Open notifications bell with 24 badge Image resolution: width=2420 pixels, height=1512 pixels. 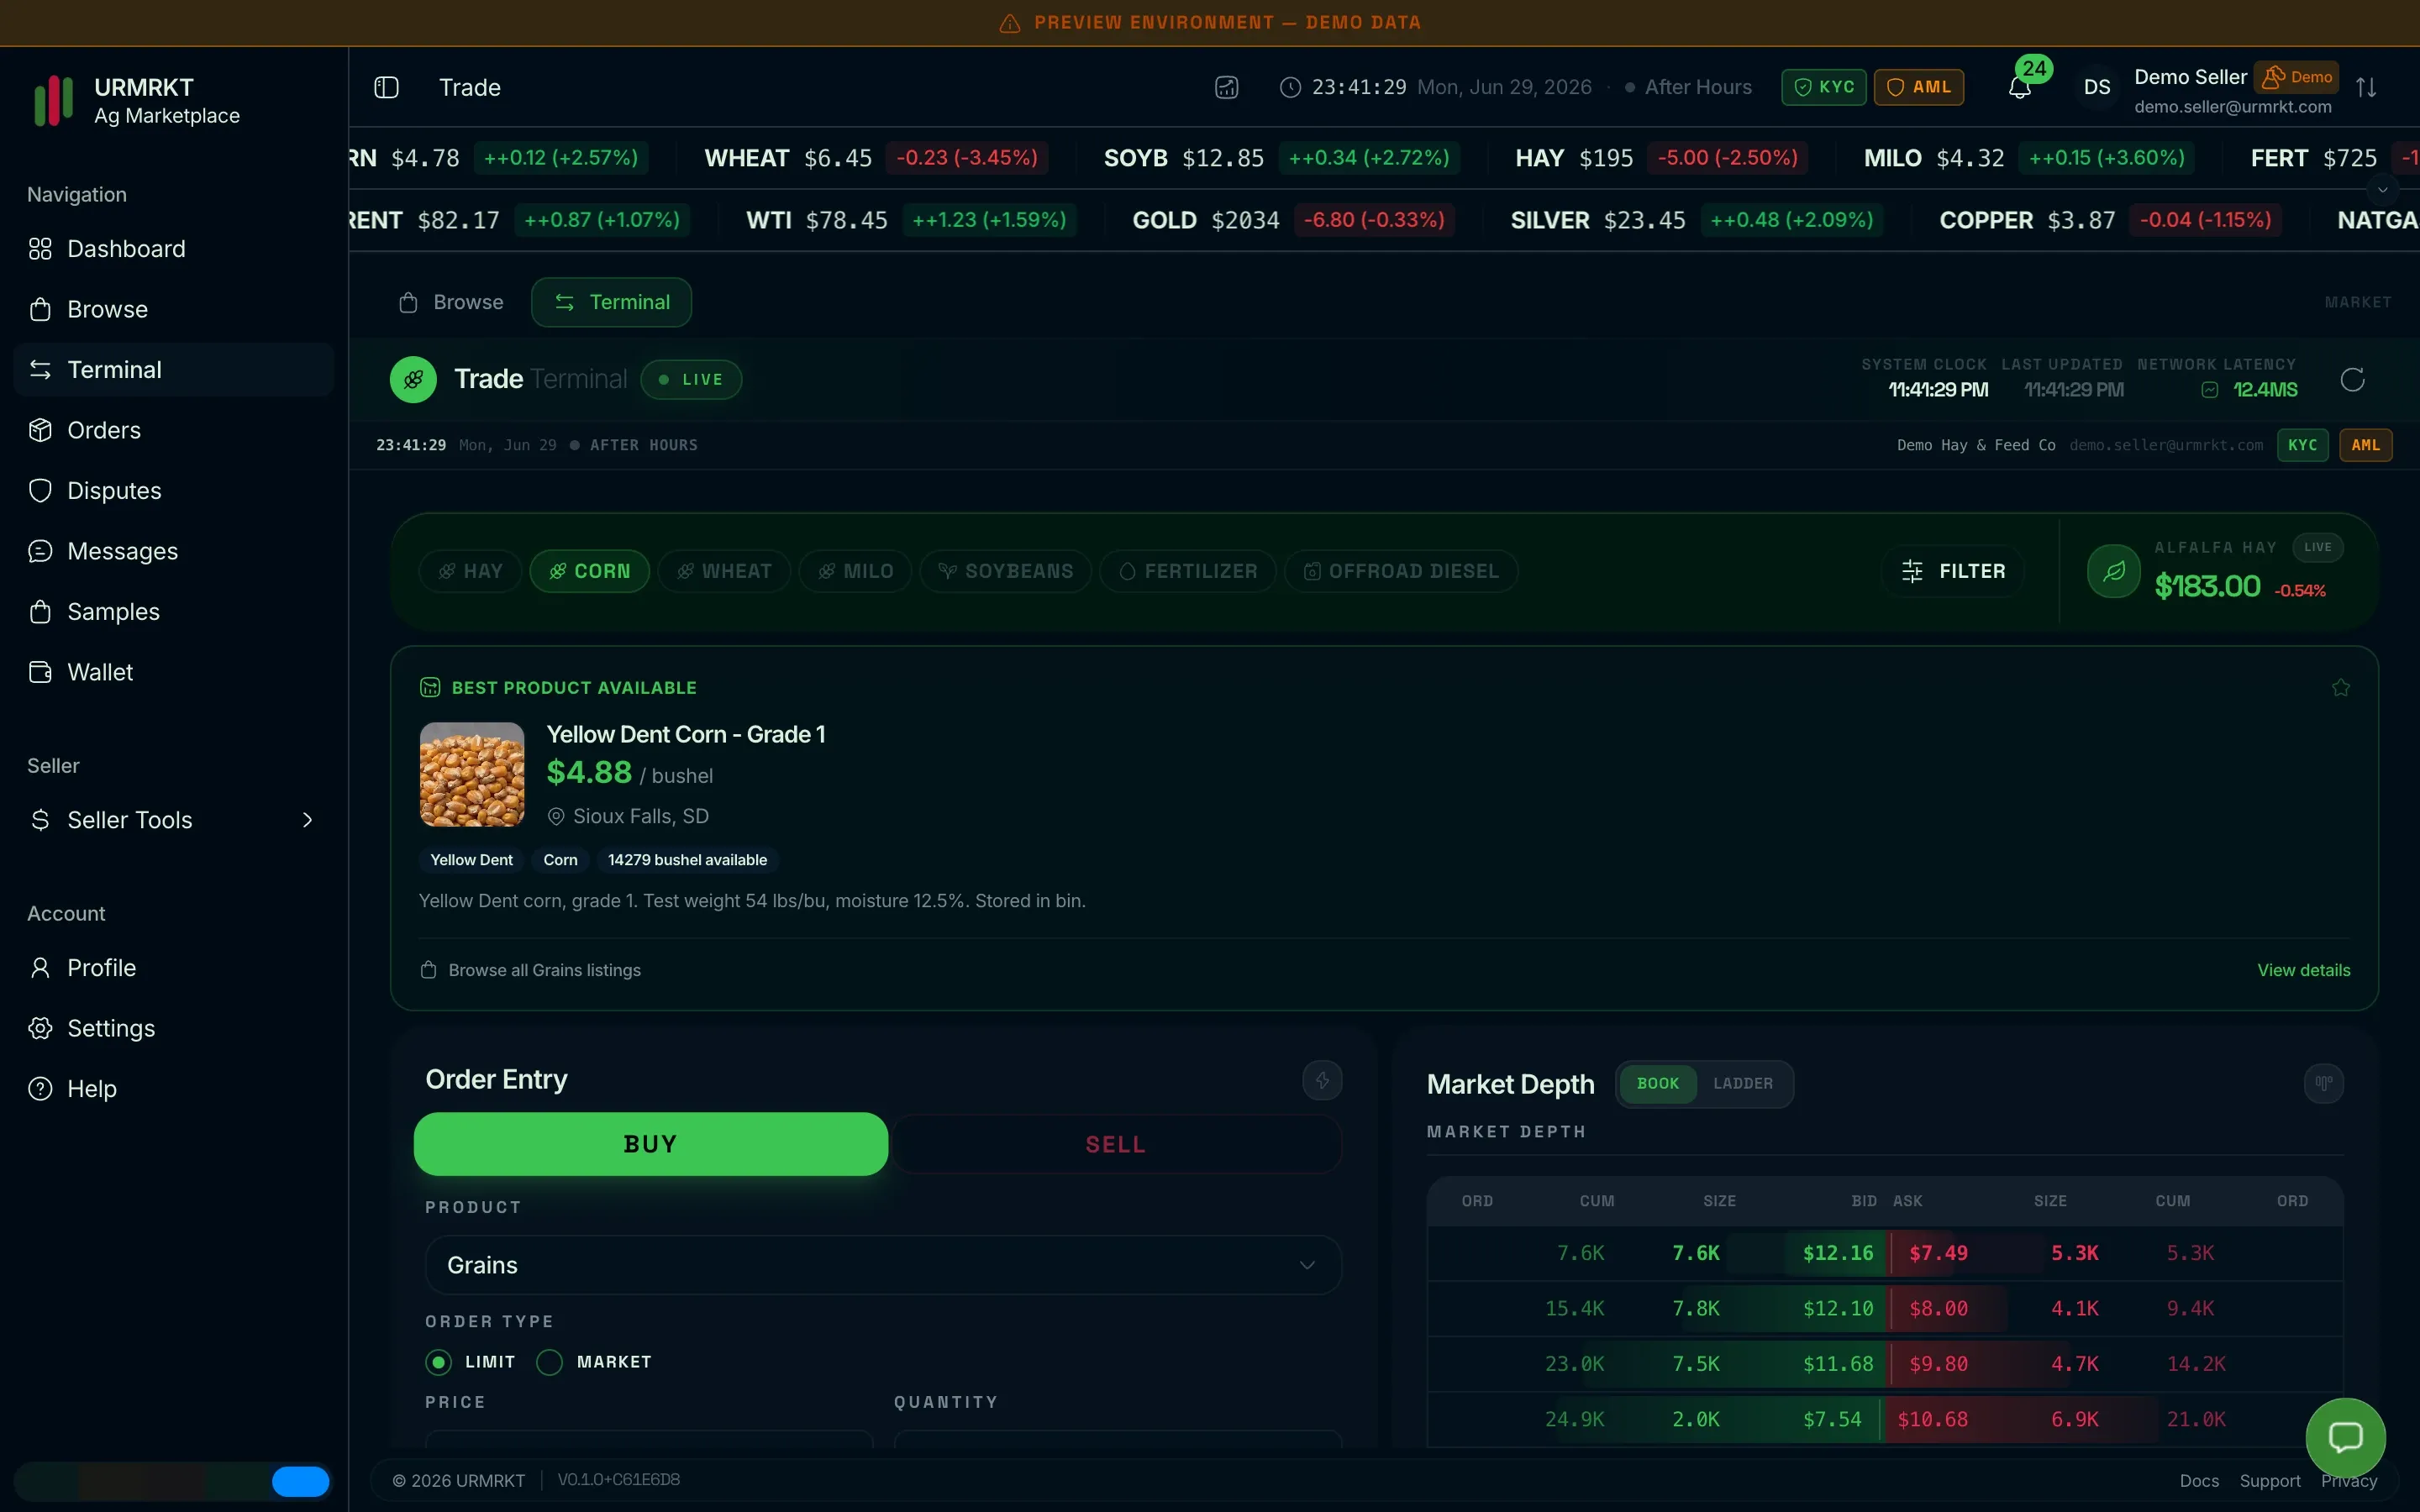pos(2019,87)
